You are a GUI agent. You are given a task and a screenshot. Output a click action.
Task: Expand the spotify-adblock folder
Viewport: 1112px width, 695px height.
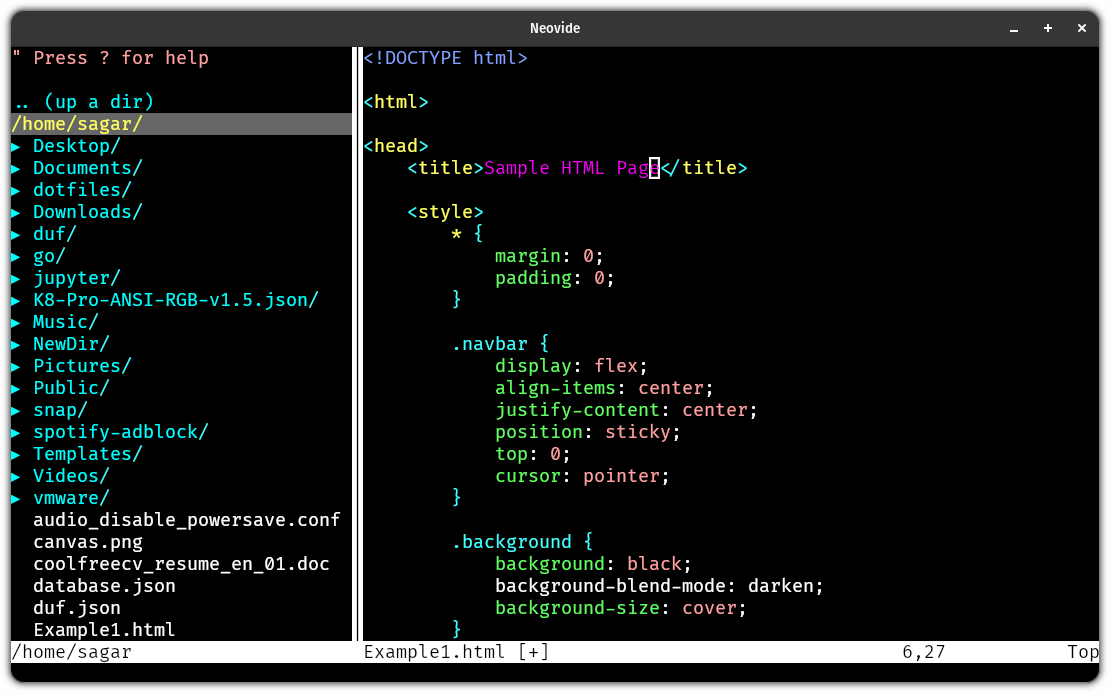(x=18, y=431)
